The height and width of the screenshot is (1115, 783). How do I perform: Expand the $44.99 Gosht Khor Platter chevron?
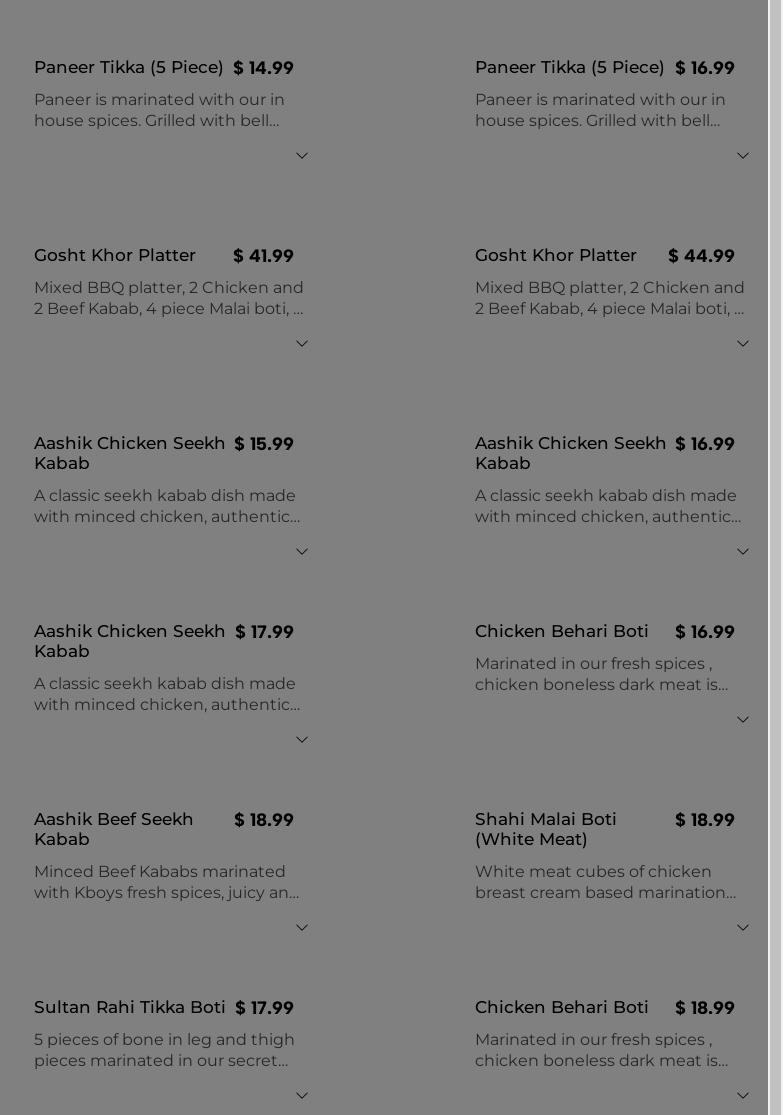click(743, 344)
